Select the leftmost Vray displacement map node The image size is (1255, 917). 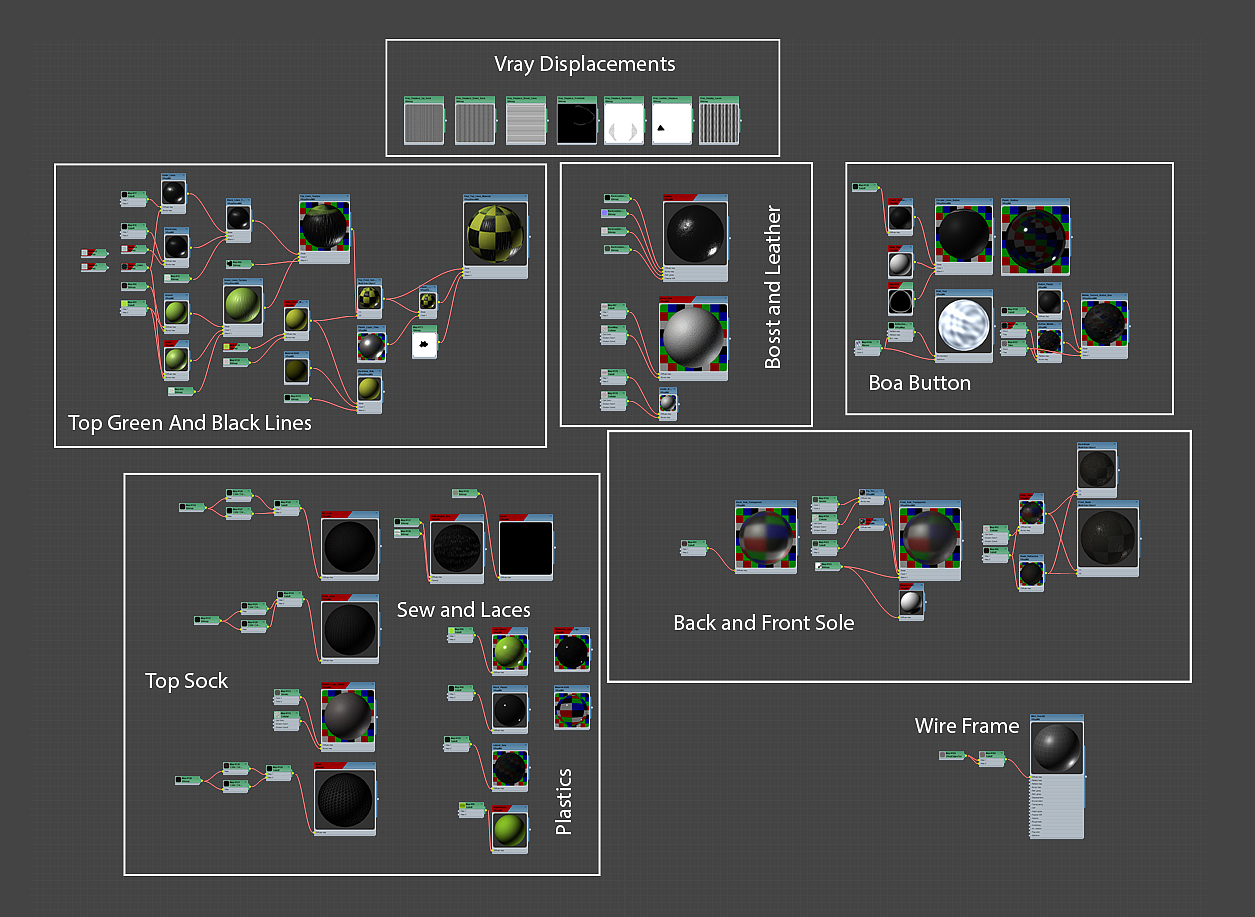[x=424, y=122]
